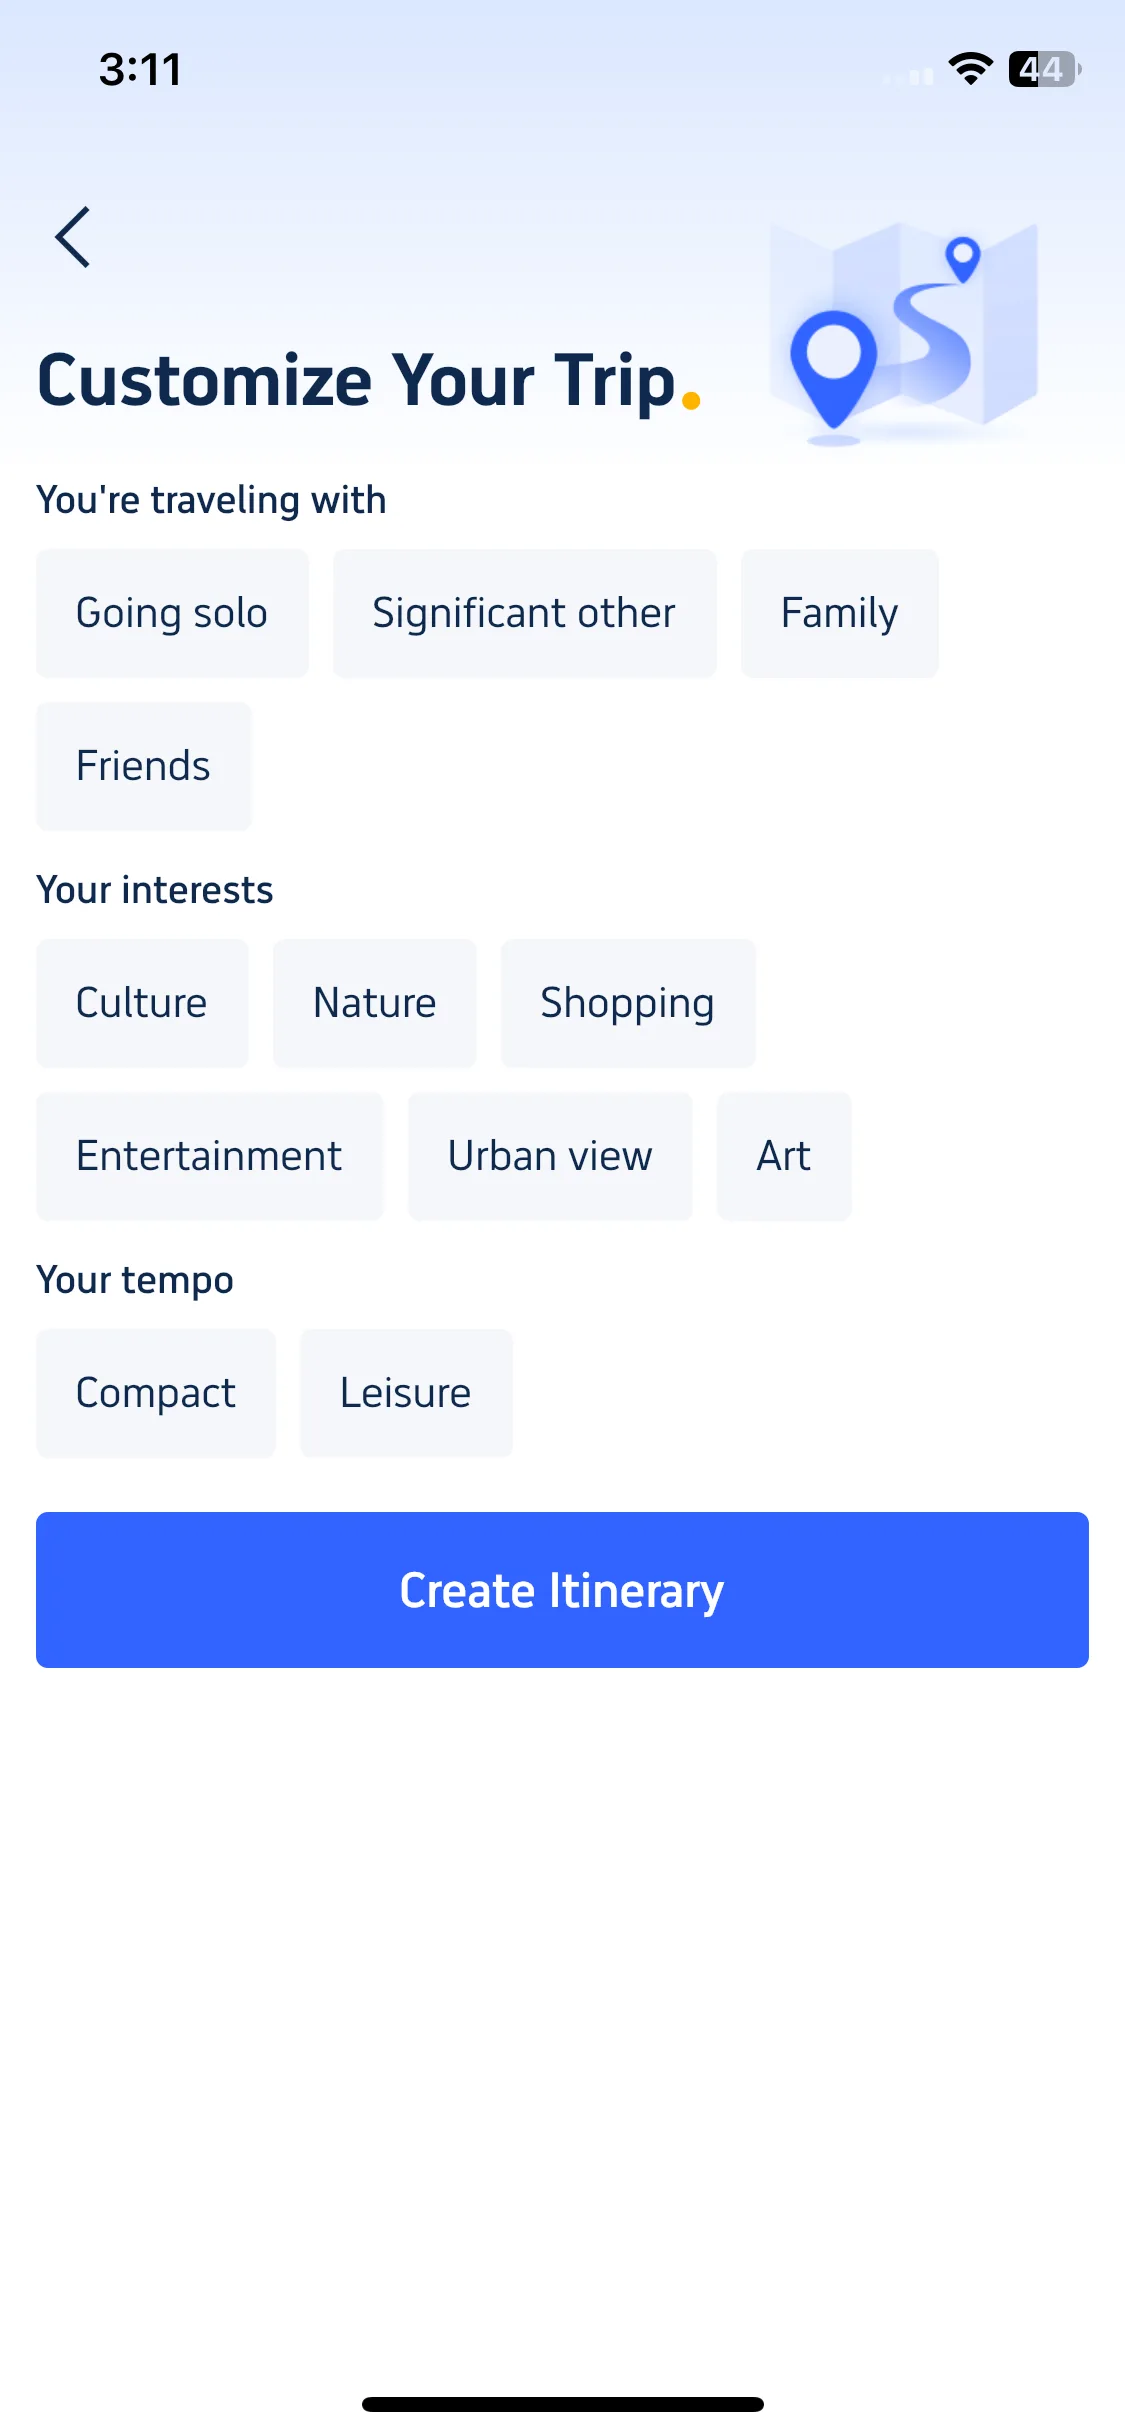
Task: Tap the clock showing 3:11
Action: (x=140, y=70)
